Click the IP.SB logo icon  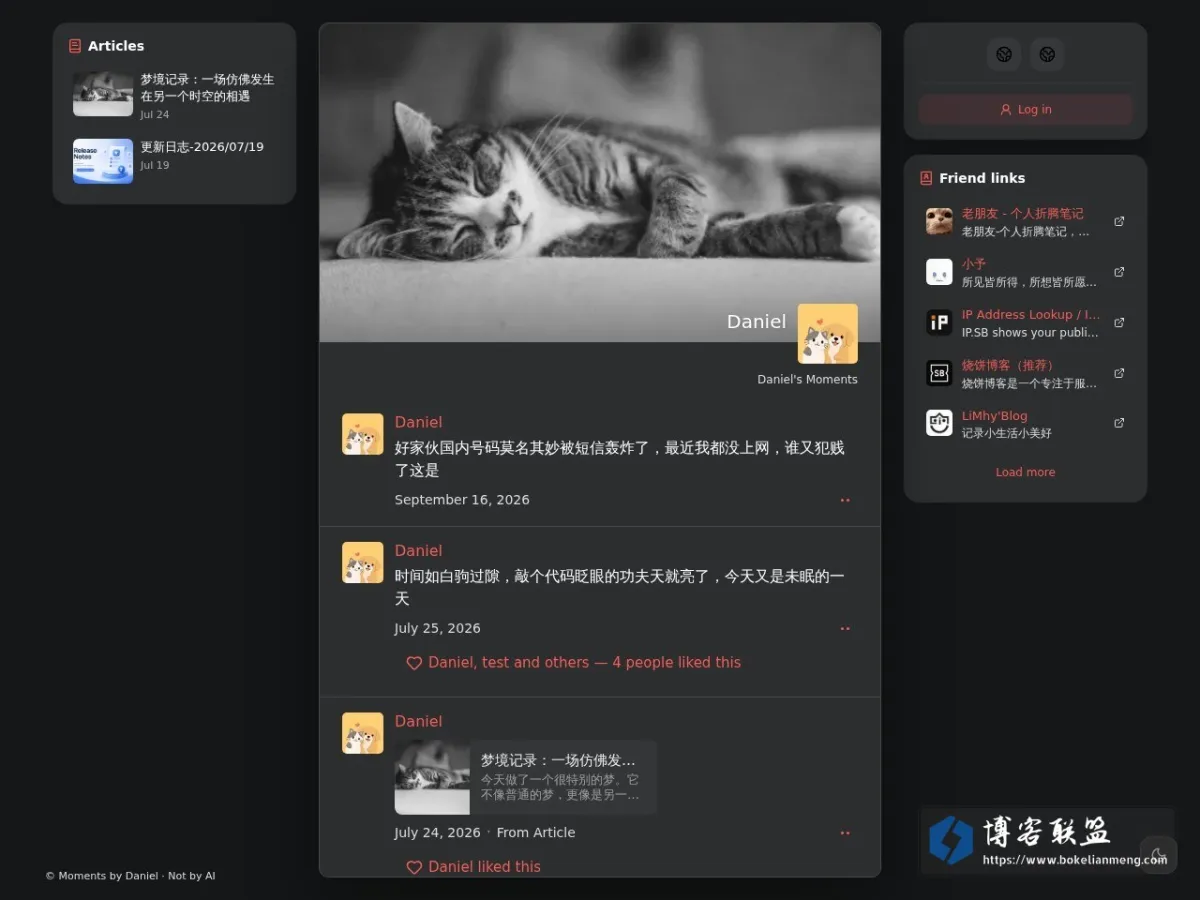tap(939, 322)
